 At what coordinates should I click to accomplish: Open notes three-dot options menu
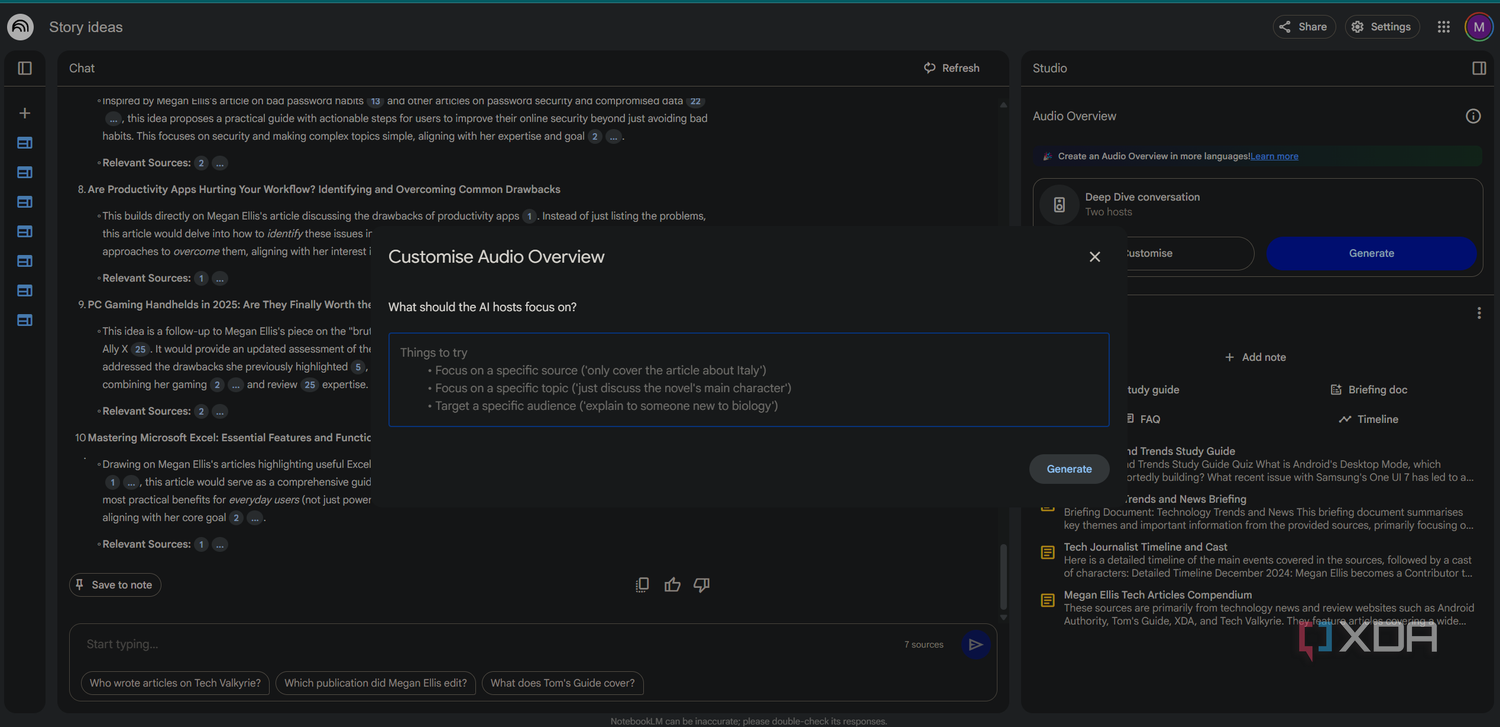tap(1479, 313)
